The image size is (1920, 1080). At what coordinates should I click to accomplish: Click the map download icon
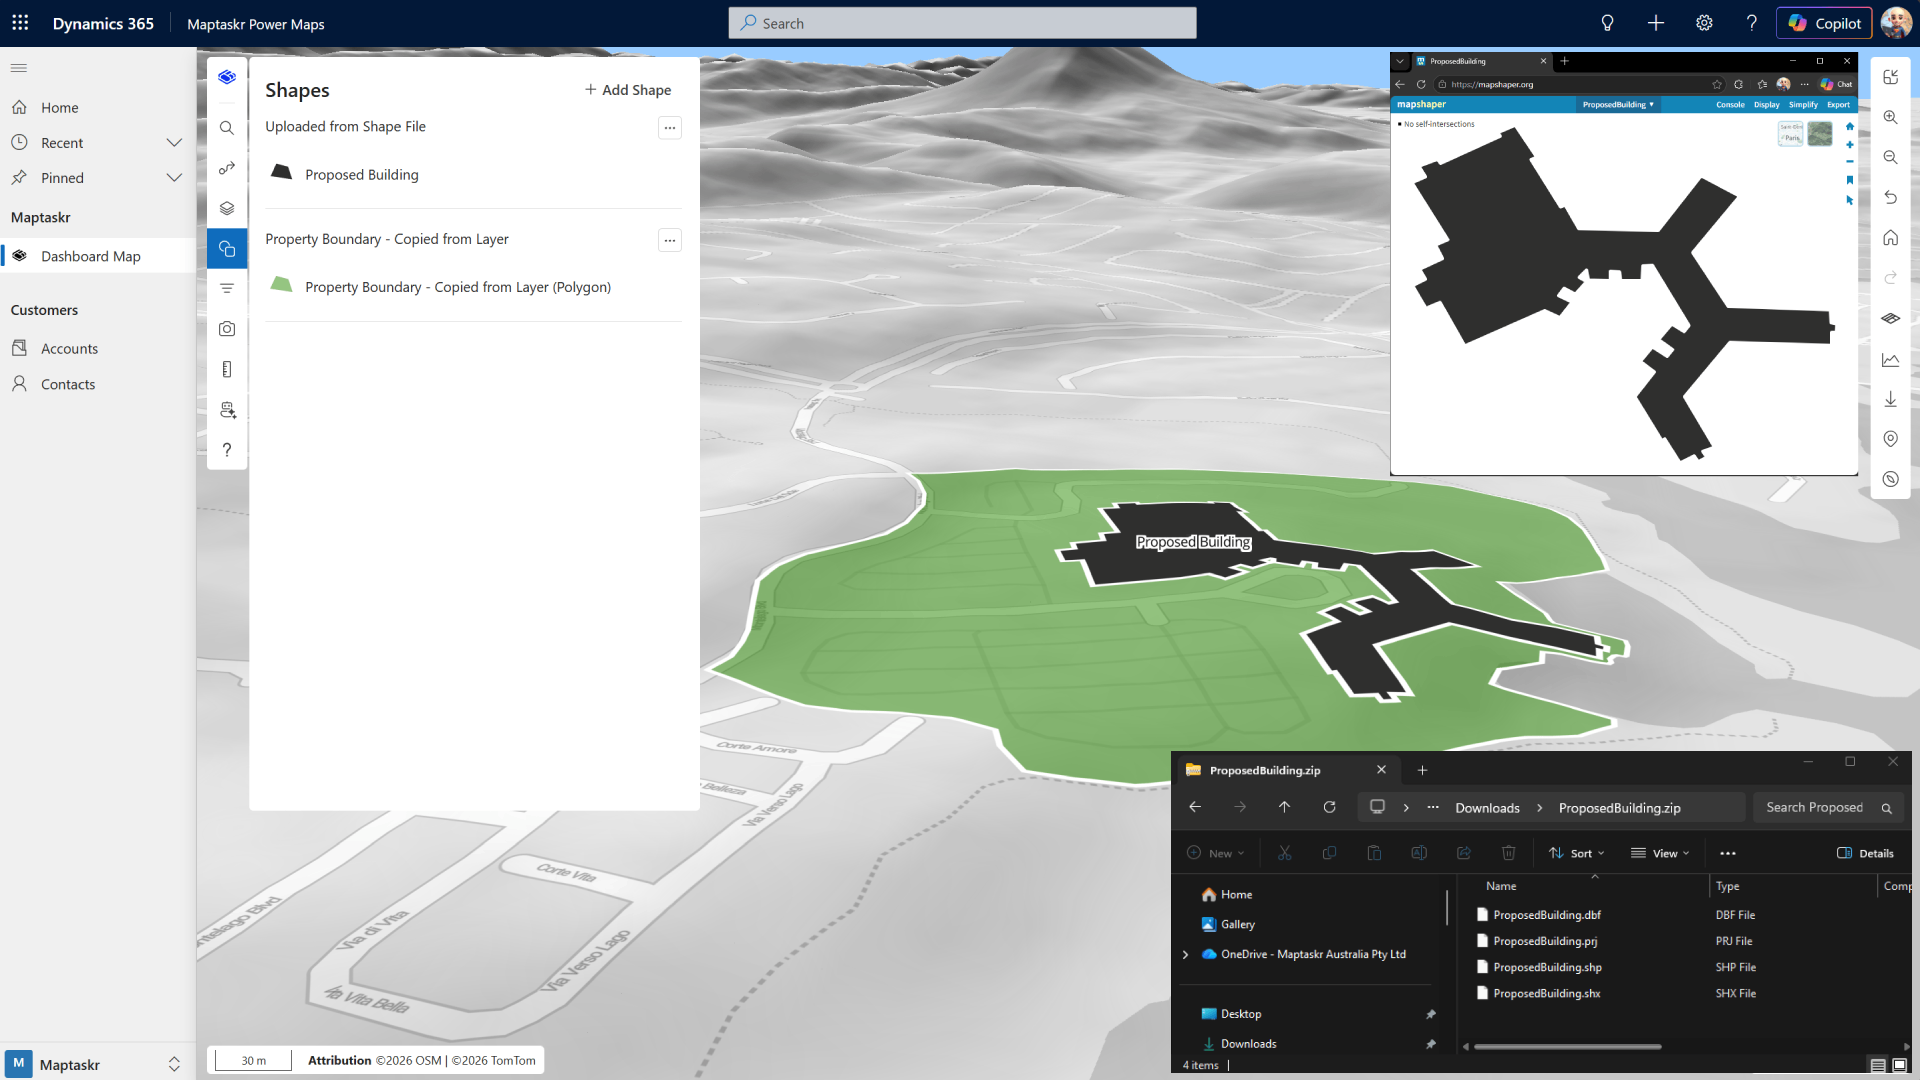coord(1890,399)
